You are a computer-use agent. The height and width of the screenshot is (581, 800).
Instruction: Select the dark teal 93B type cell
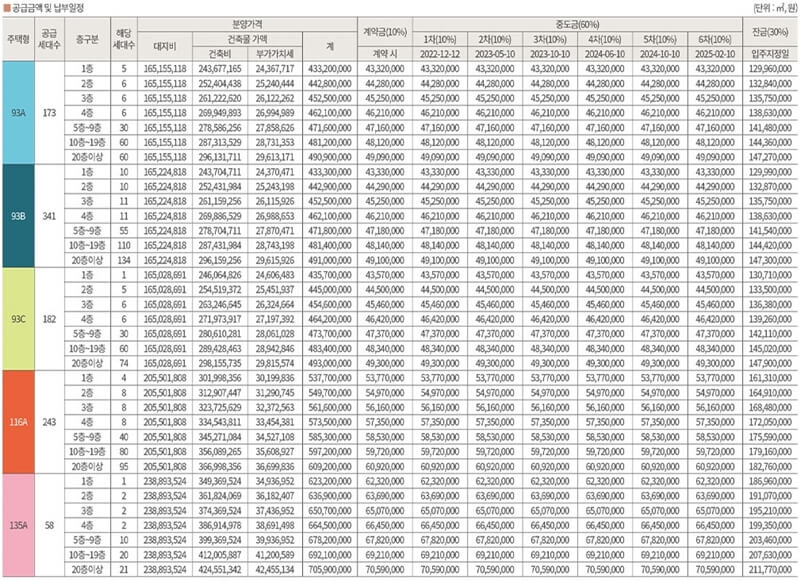tap(18, 216)
